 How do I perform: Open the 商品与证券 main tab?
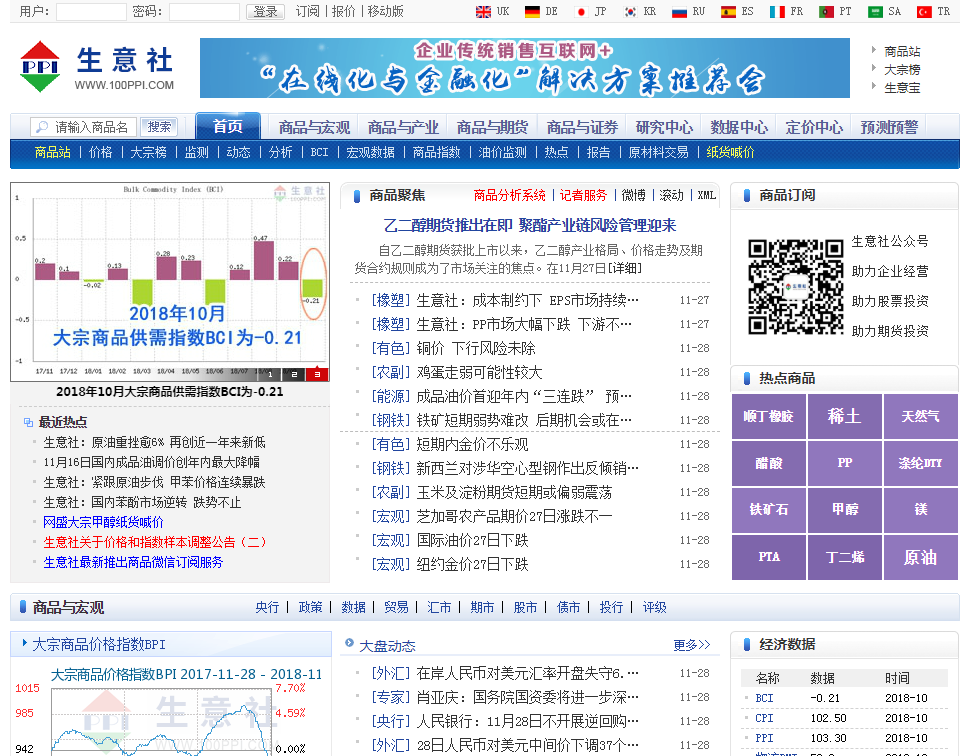coord(582,127)
